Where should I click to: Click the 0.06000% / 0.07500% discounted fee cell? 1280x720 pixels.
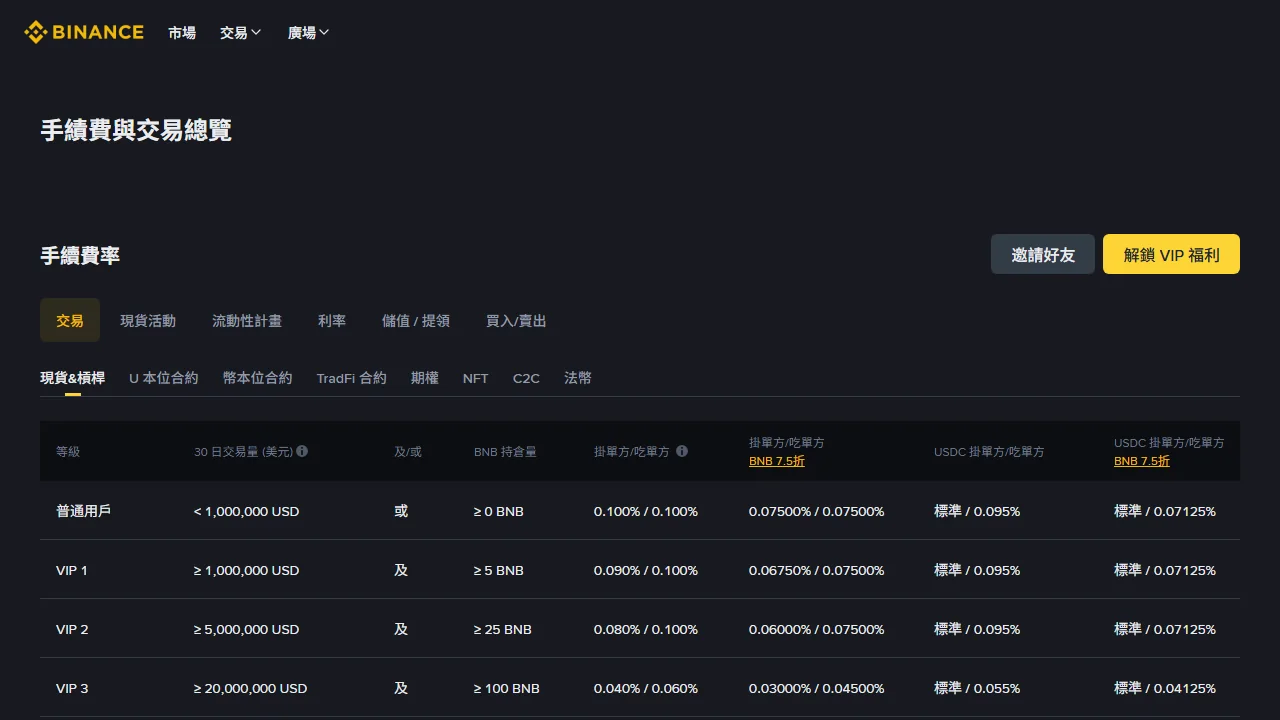pyautogui.click(x=817, y=629)
